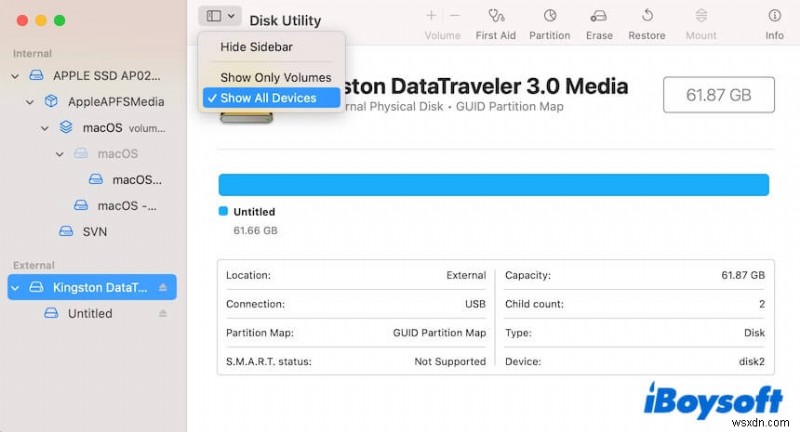
Task: Click the Mount toolbar icon
Action: pos(701,16)
